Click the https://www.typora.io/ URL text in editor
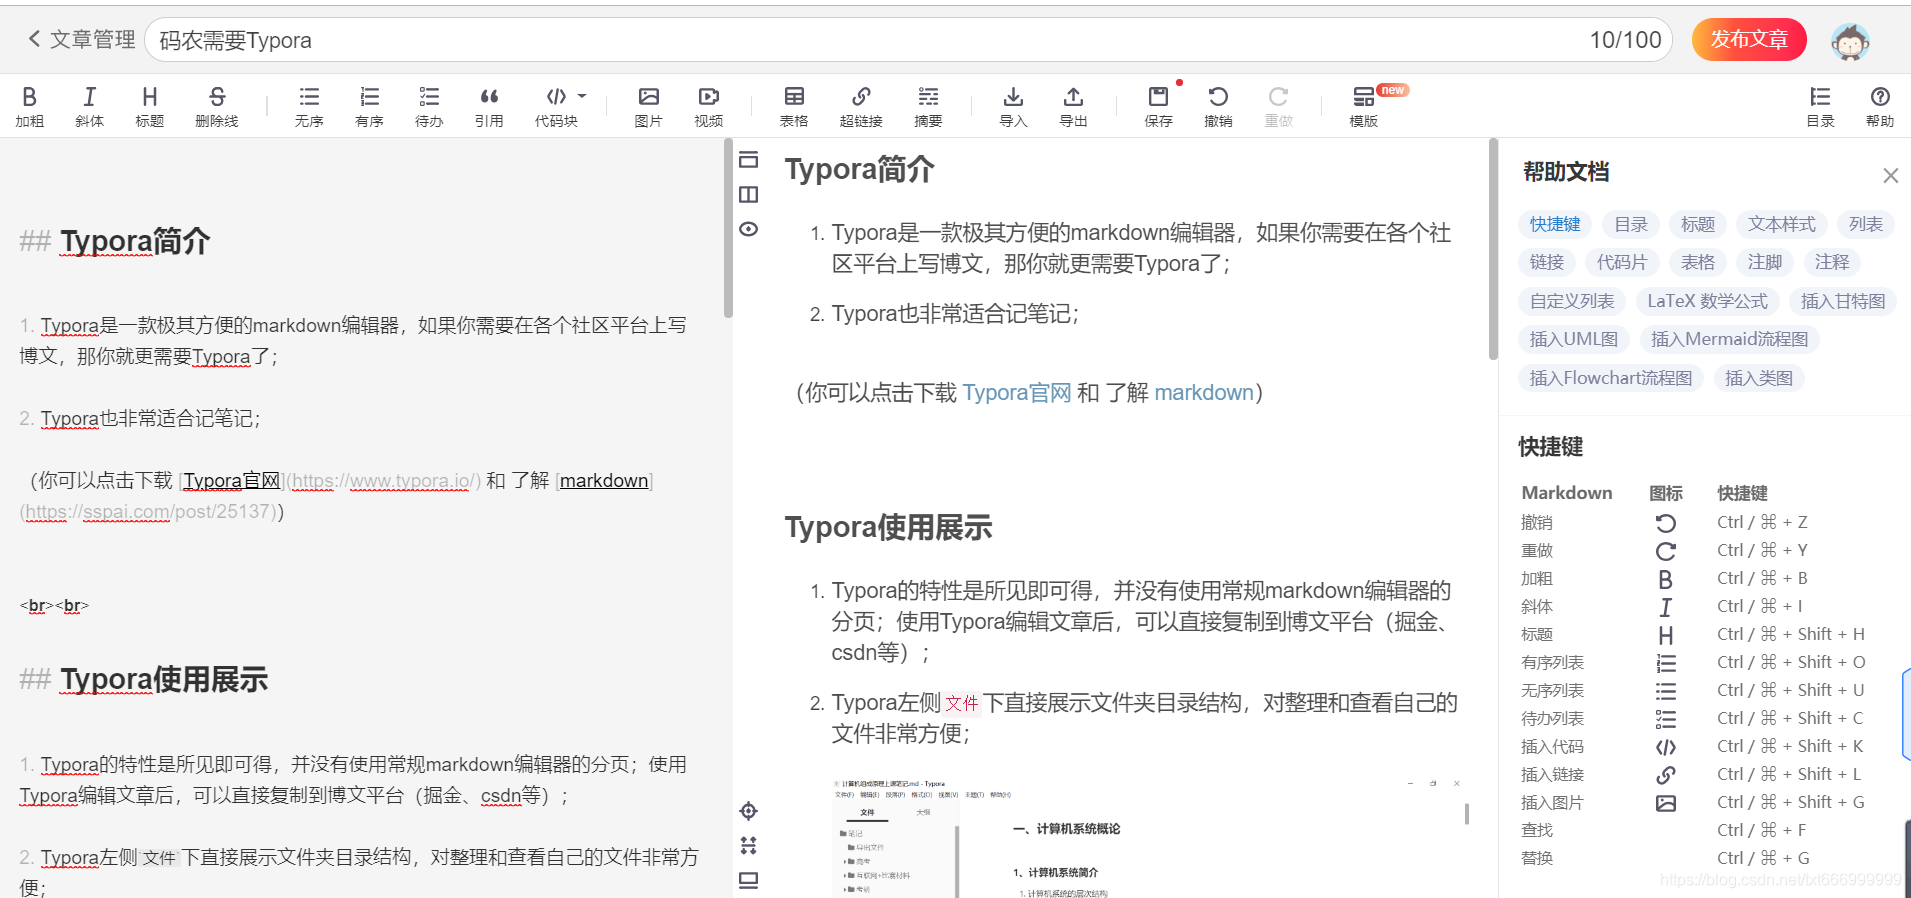 [x=384, y=481]
